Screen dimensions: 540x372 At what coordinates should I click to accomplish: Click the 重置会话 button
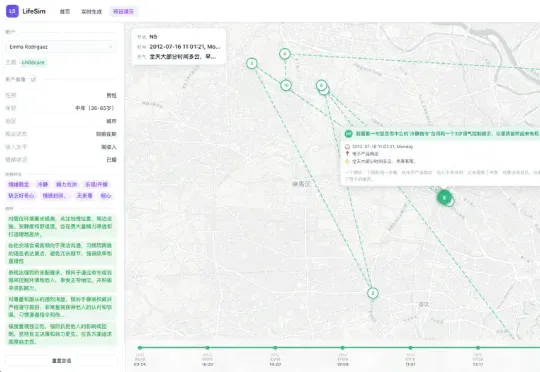click(x=61, y=361)
